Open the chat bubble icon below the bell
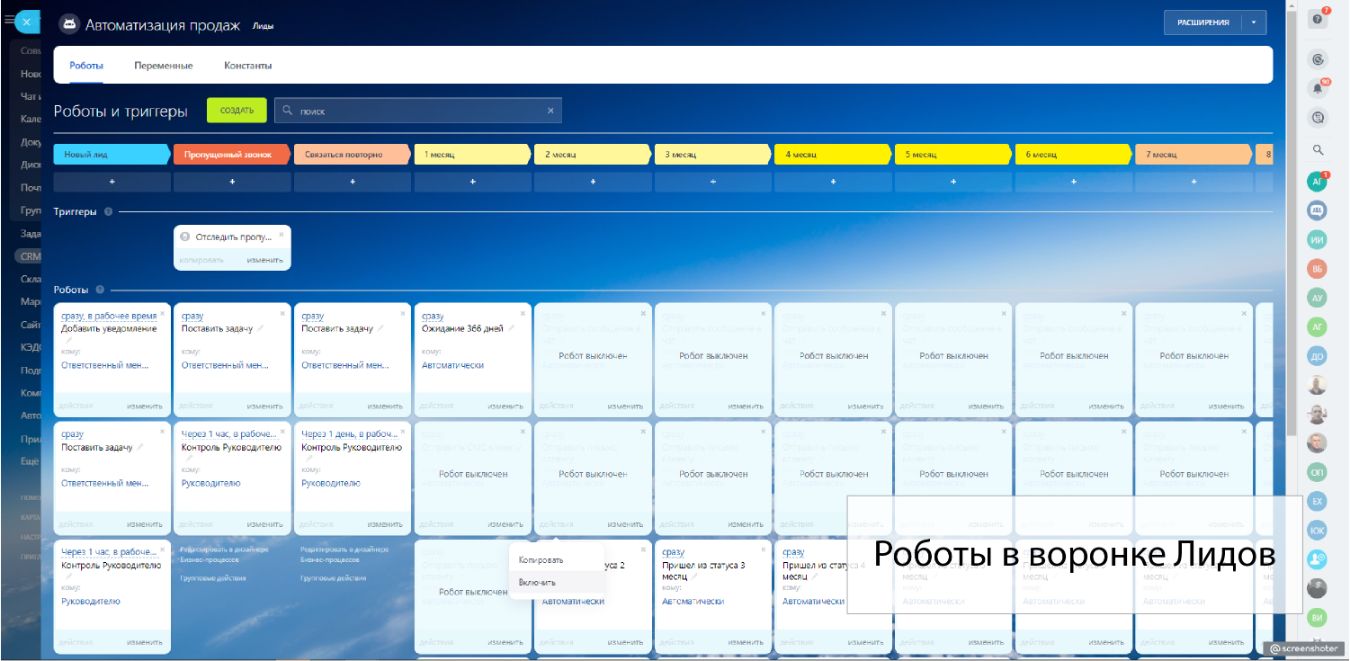The image size is (1350, 661). (x=1318, y=118)
